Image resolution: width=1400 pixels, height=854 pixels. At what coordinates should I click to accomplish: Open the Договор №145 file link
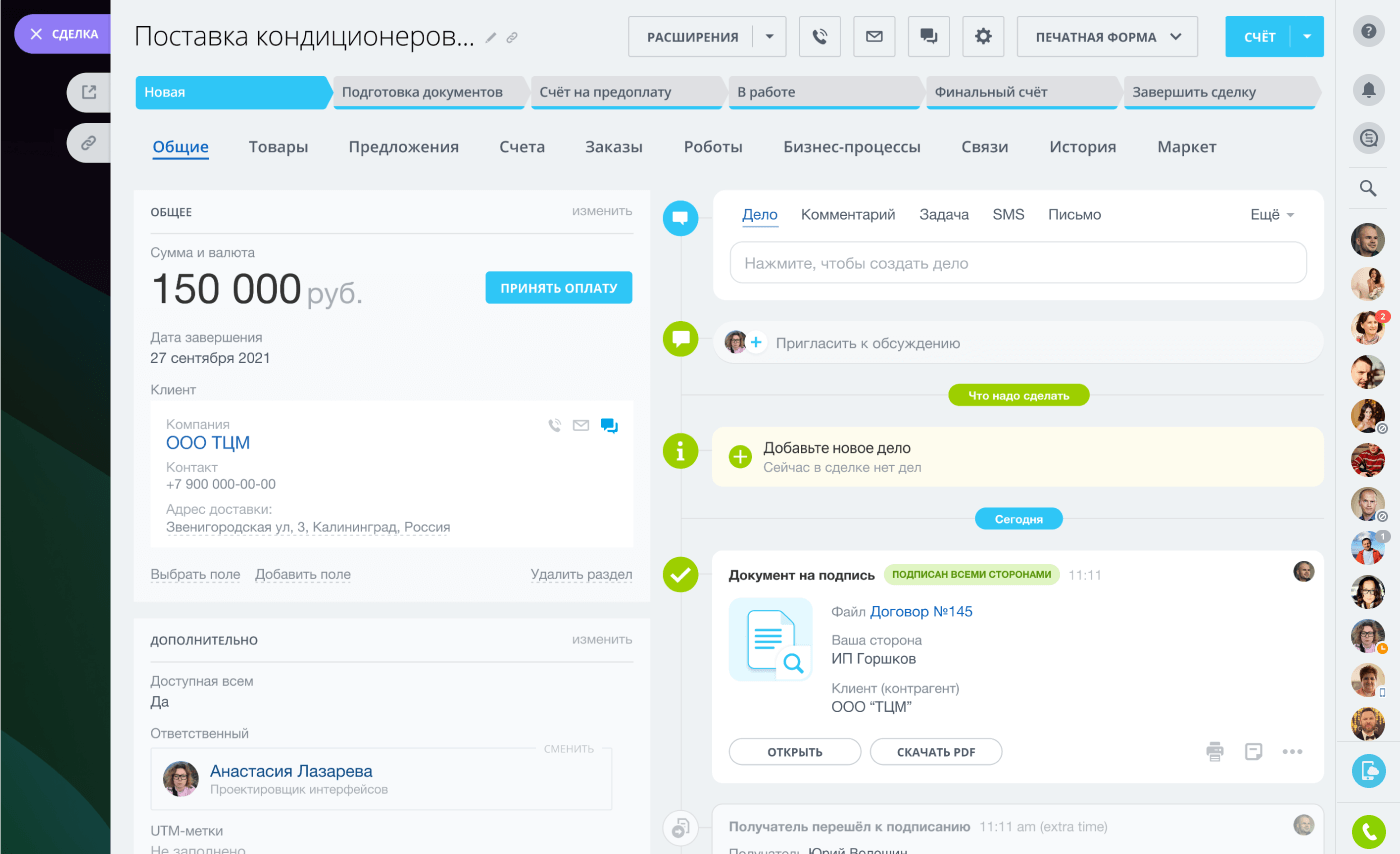921,611
